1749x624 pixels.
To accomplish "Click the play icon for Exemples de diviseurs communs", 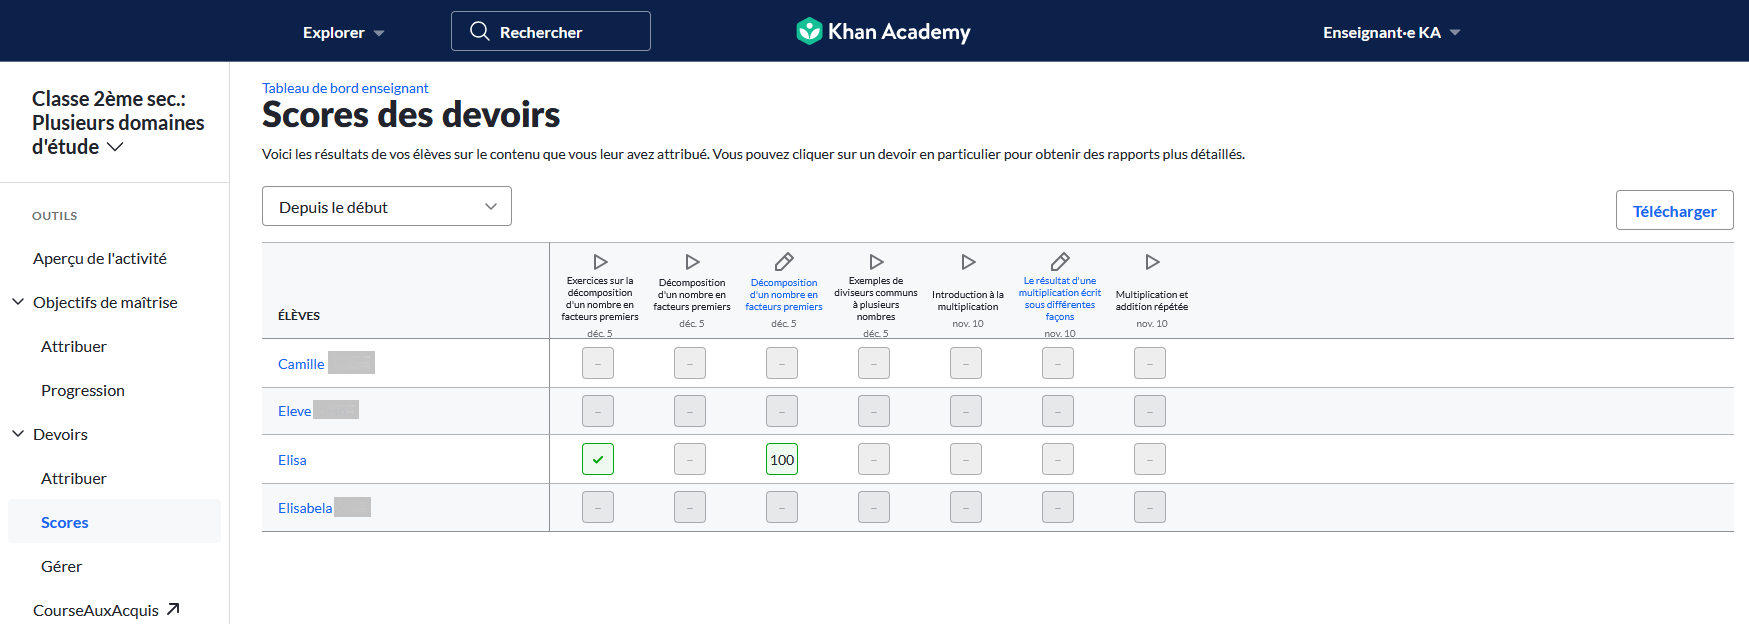I will pos(876,262).
